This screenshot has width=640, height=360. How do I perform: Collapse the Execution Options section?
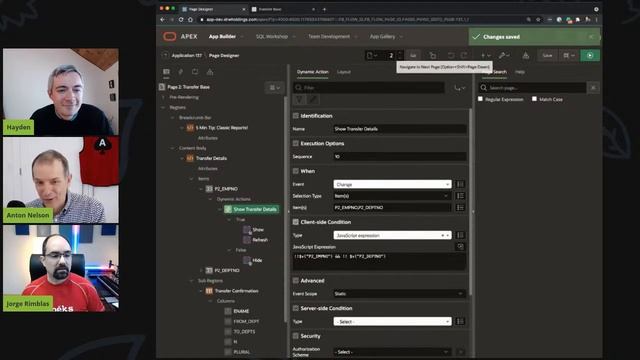296,144
